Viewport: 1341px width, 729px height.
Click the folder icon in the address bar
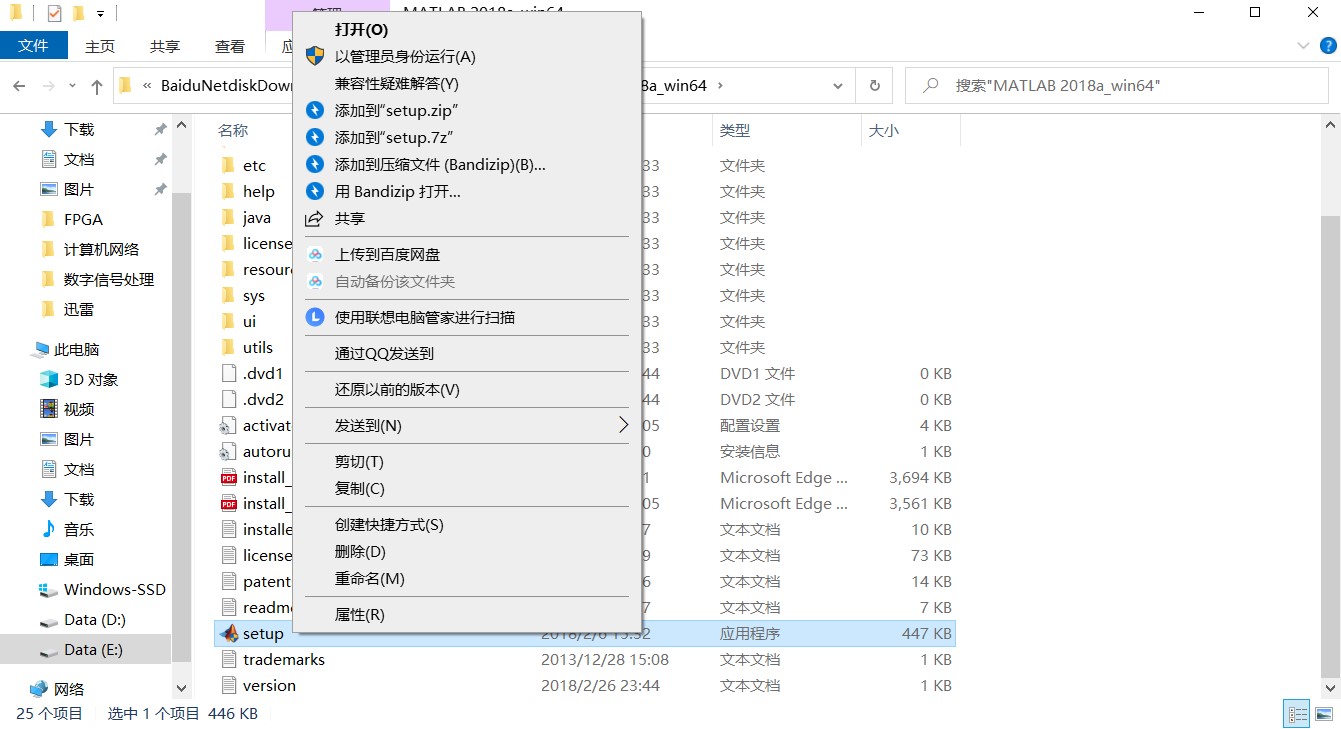[124, 85]
